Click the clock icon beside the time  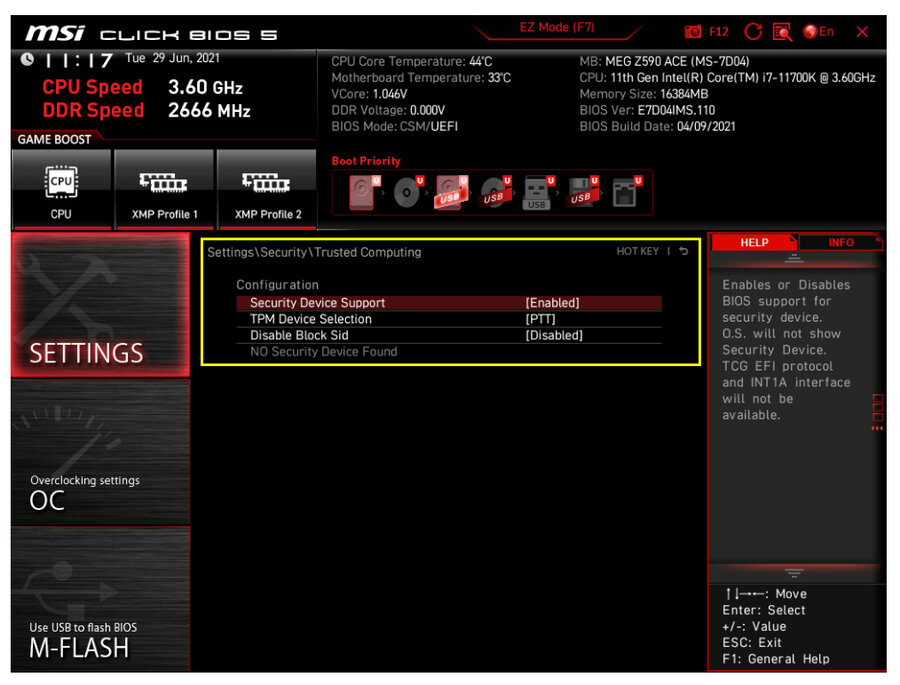[27, 59]
